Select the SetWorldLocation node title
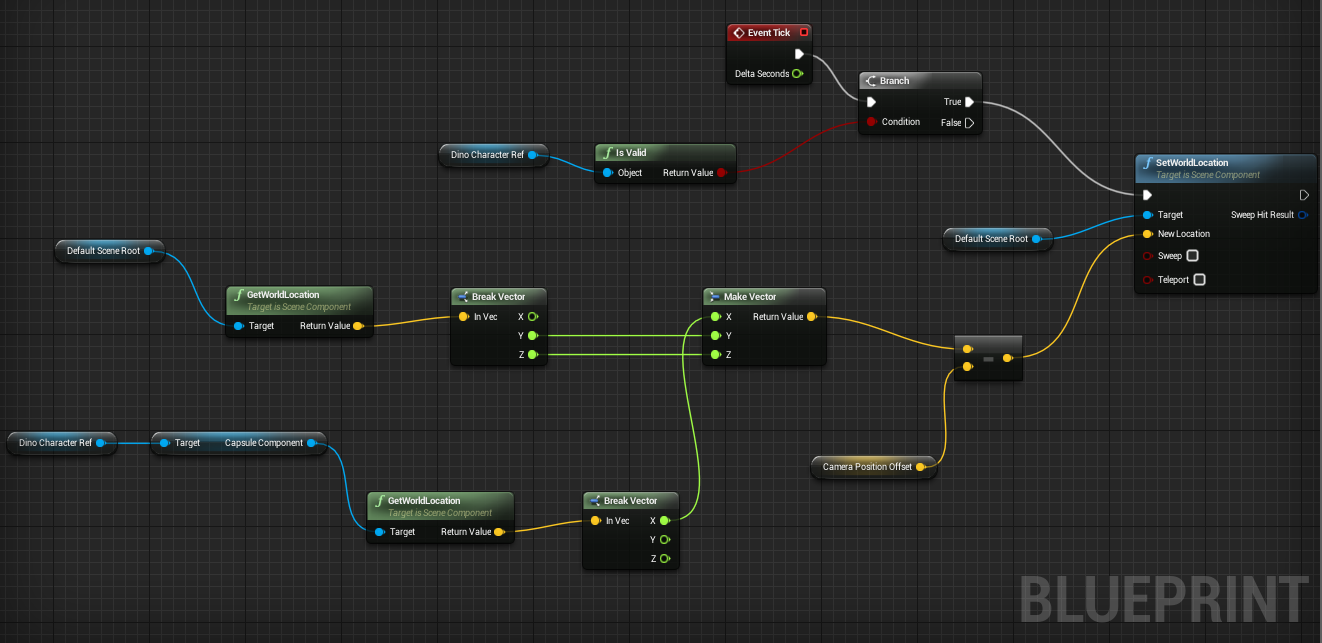This screenshot has height=643, width=1322. [1192, 163]
